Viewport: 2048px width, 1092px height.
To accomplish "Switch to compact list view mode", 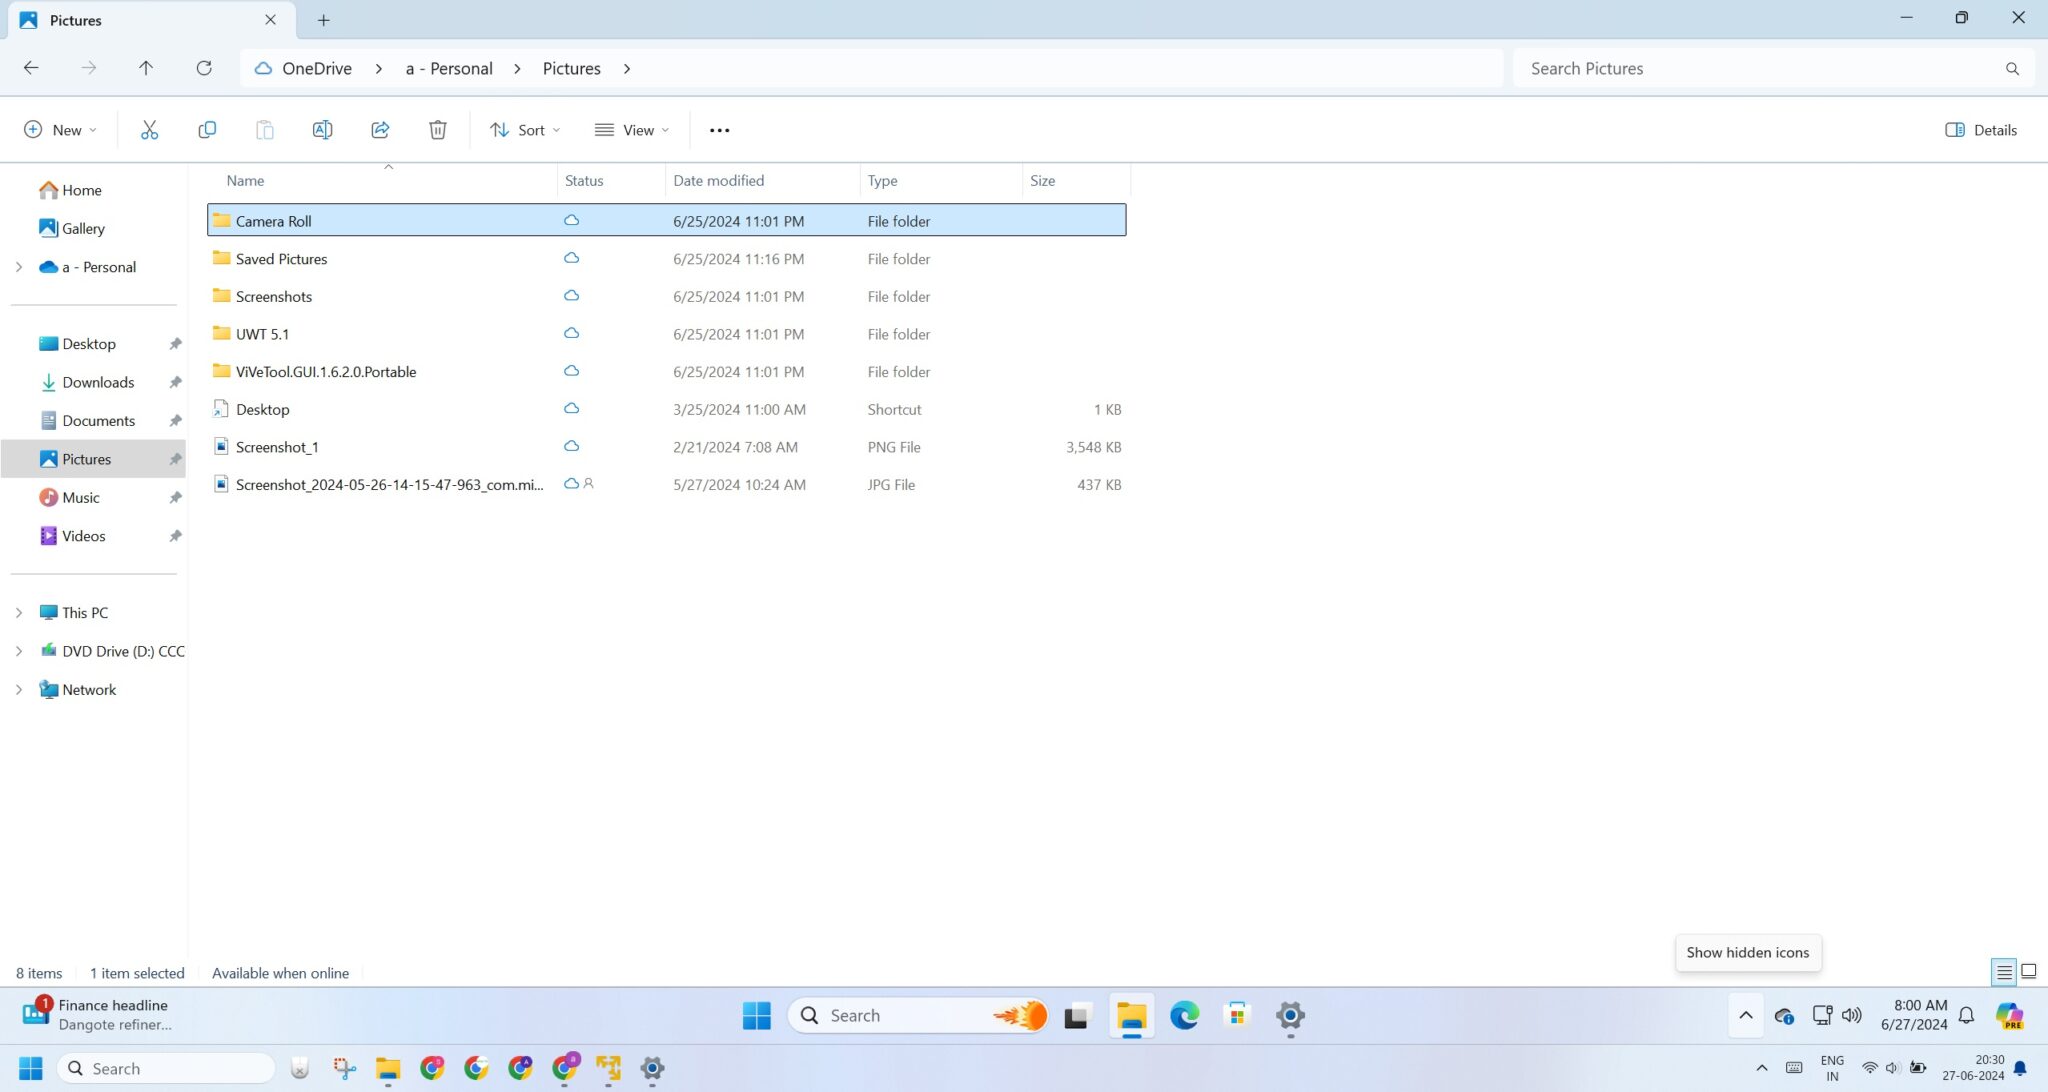I will (x=2003, y=971).
